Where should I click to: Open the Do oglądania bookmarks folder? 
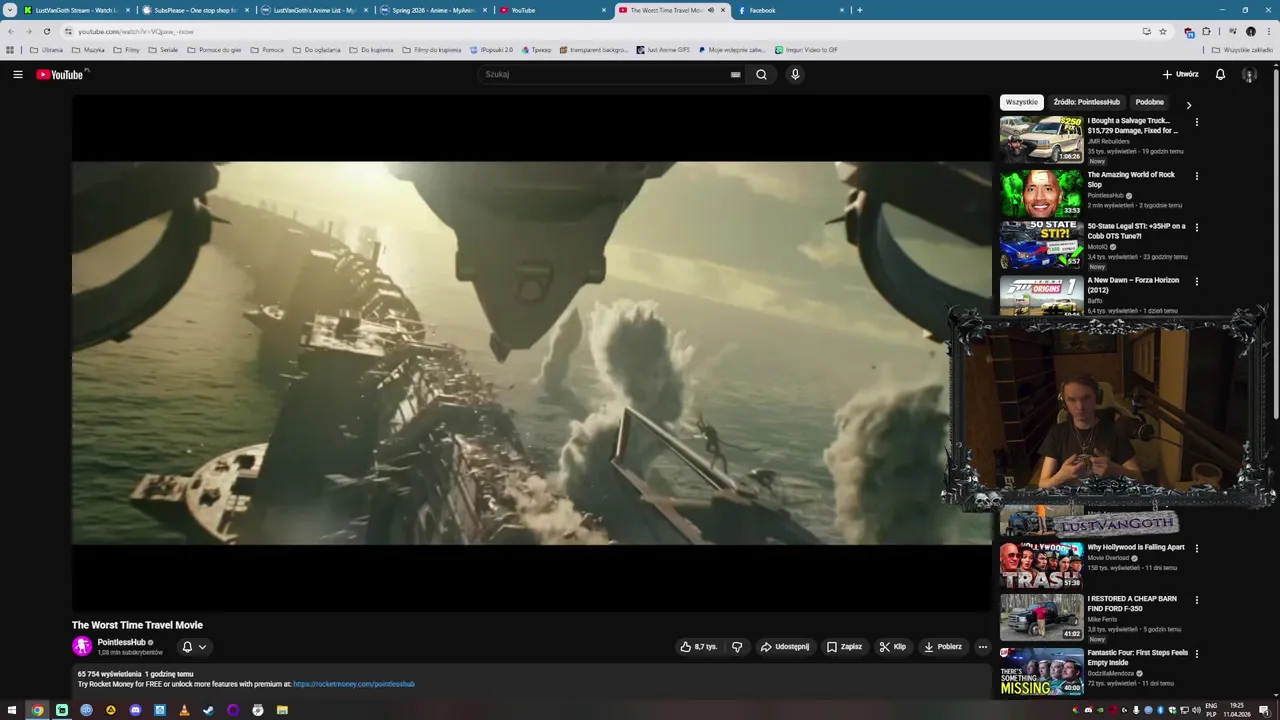(316, 50)
